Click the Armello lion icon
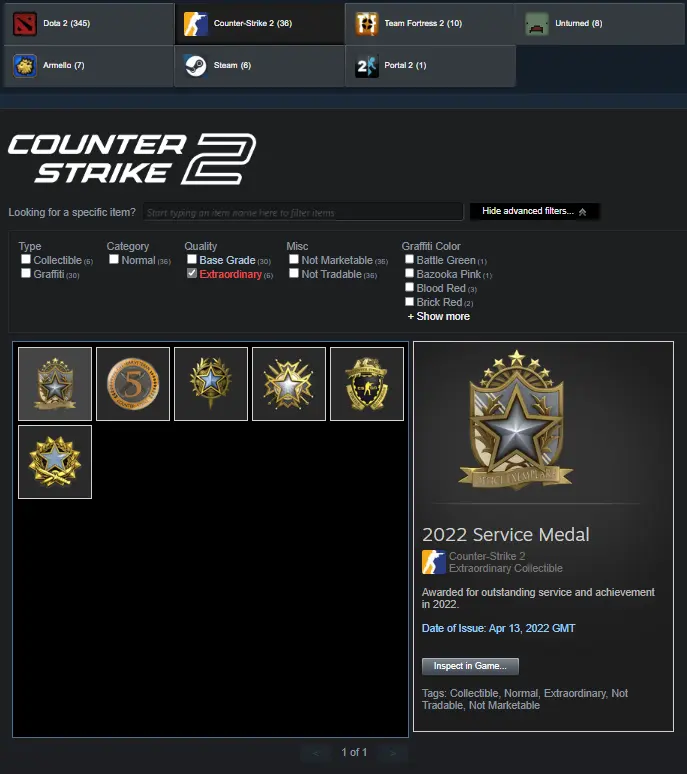 25,65
